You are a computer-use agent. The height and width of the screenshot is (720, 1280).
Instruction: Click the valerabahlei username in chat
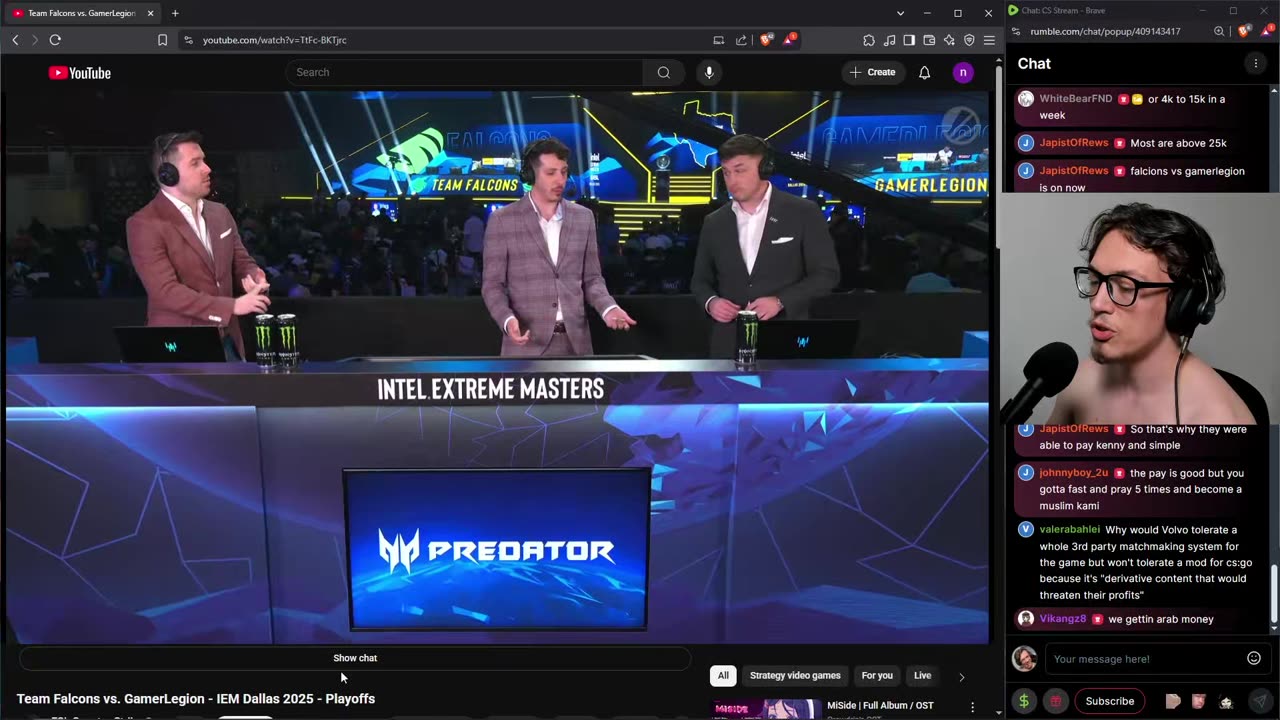pyautogui.click(x=1070, y=529)
